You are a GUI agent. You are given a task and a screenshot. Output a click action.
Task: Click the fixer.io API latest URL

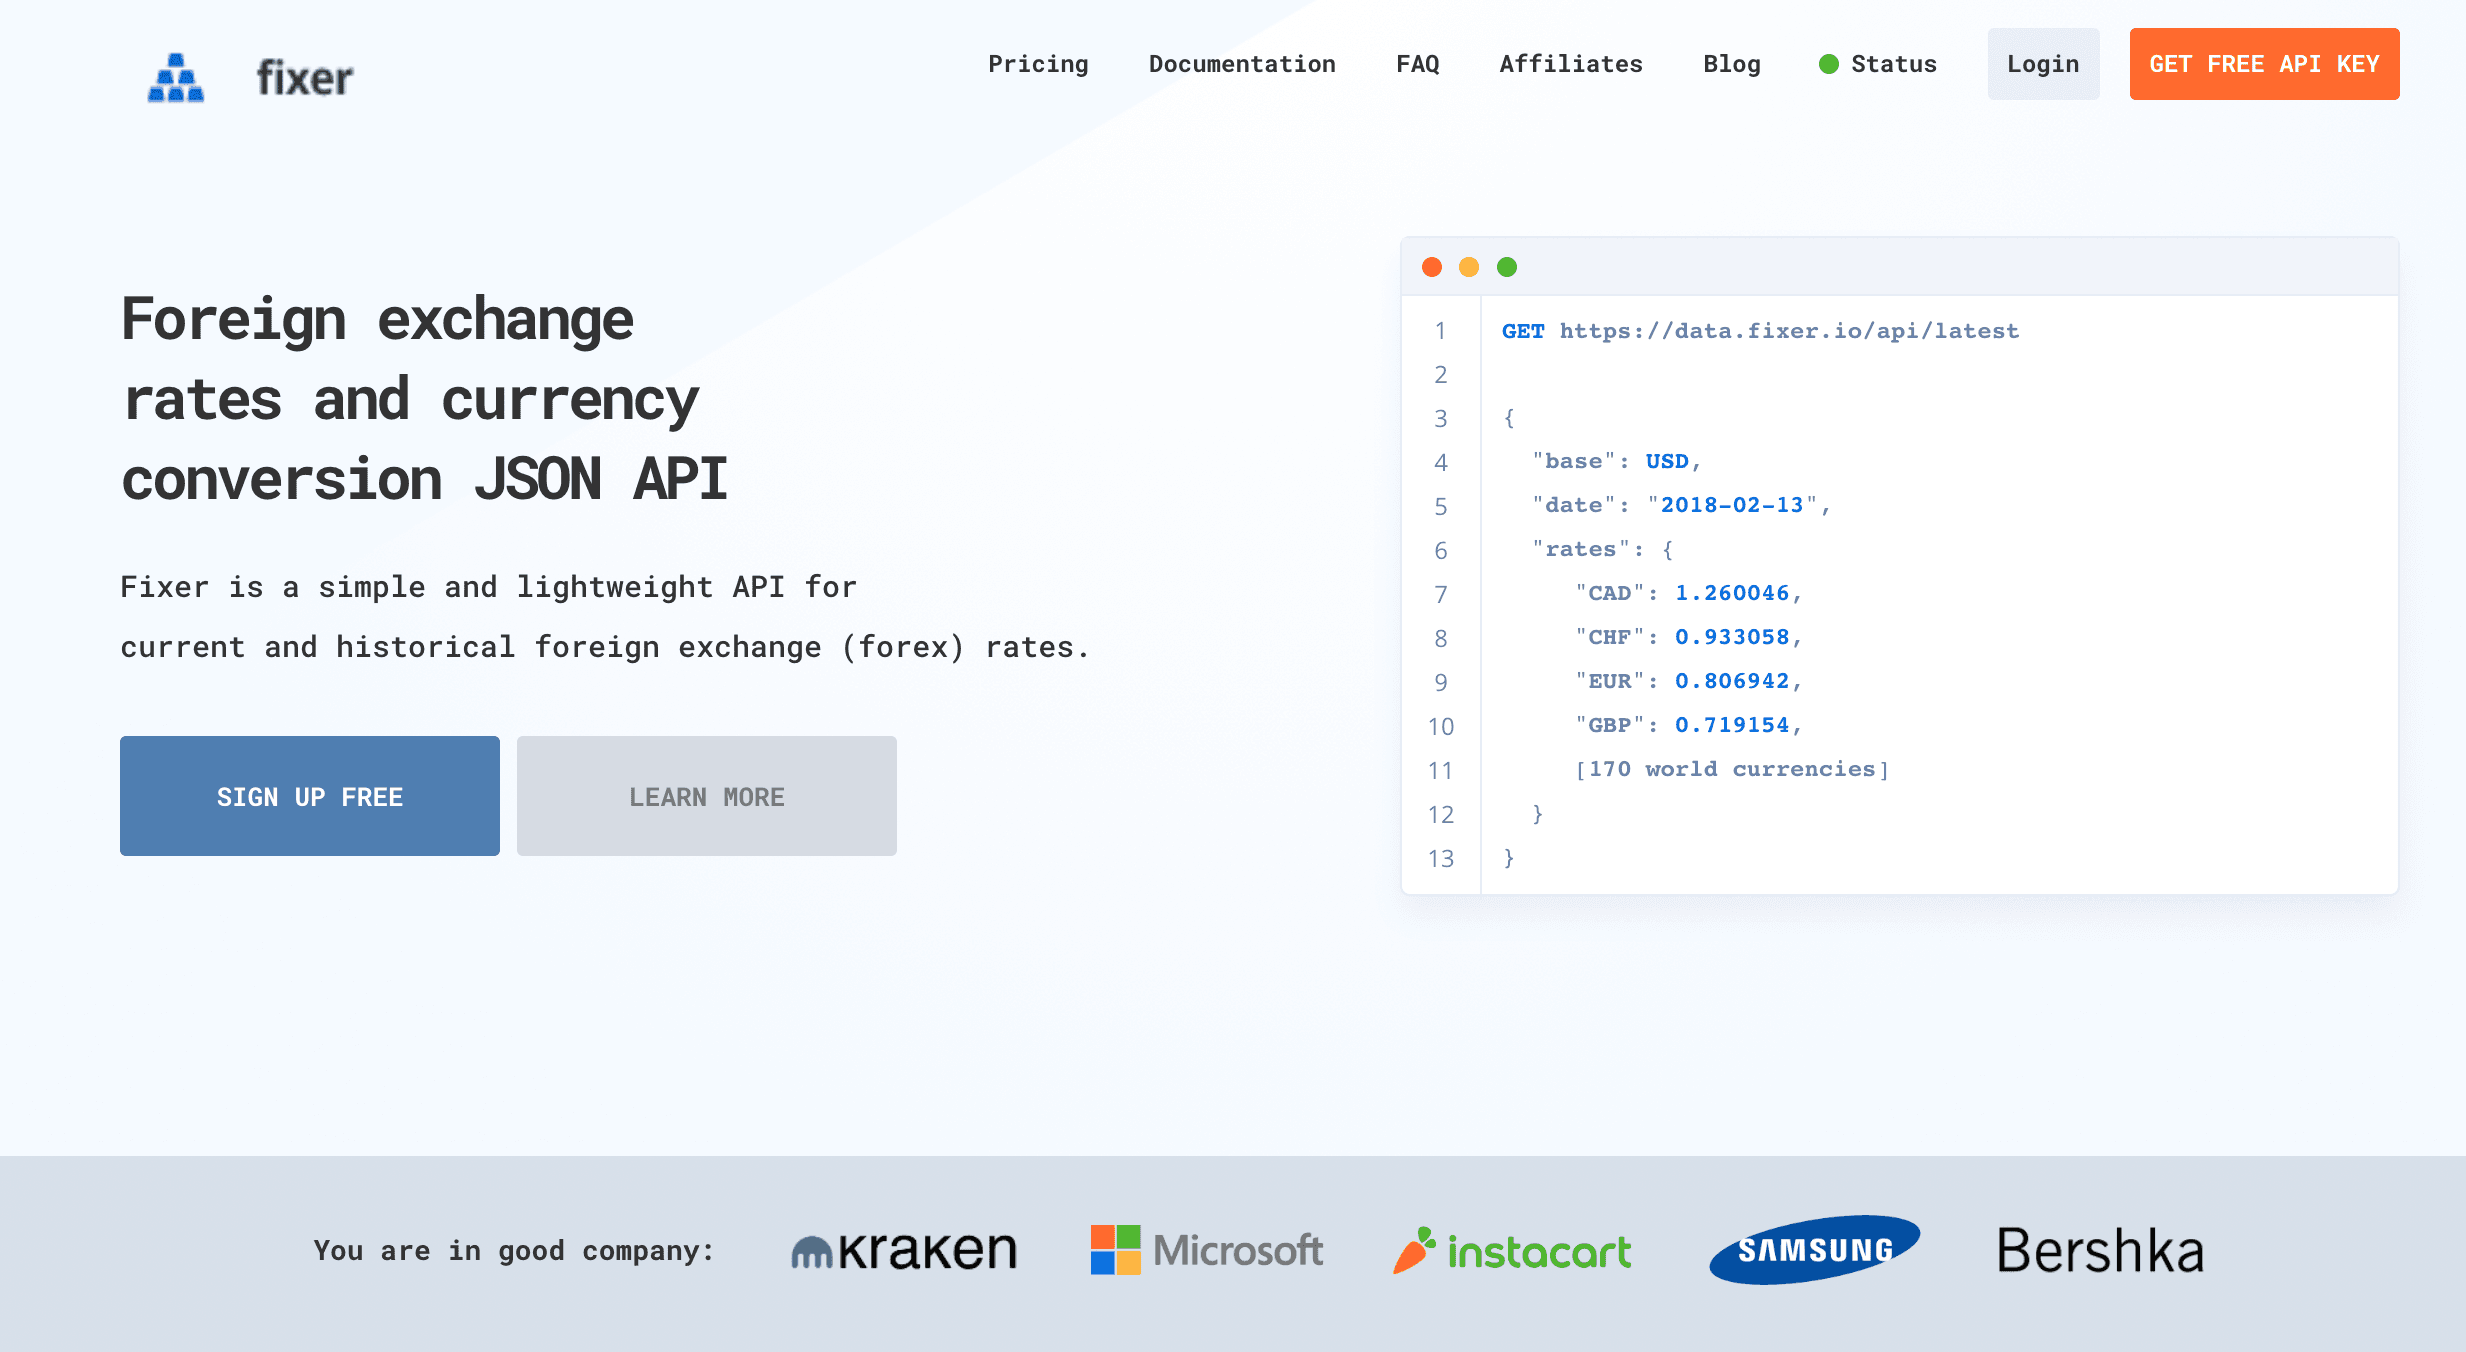1788,331
